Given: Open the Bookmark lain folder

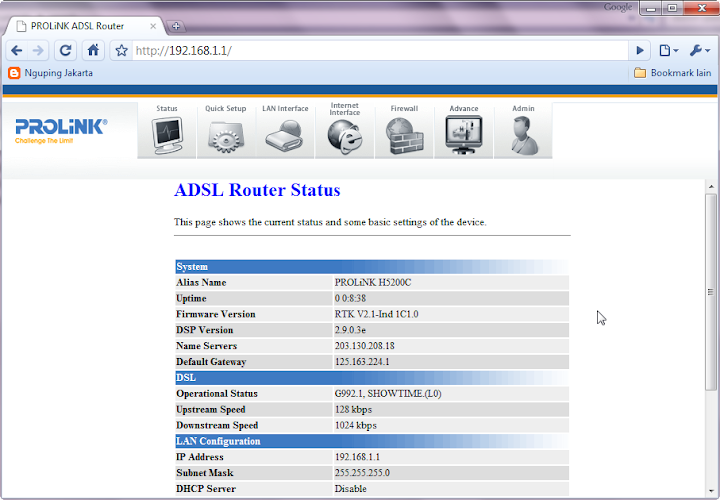Looking at the screenshot, I should 673,73.
